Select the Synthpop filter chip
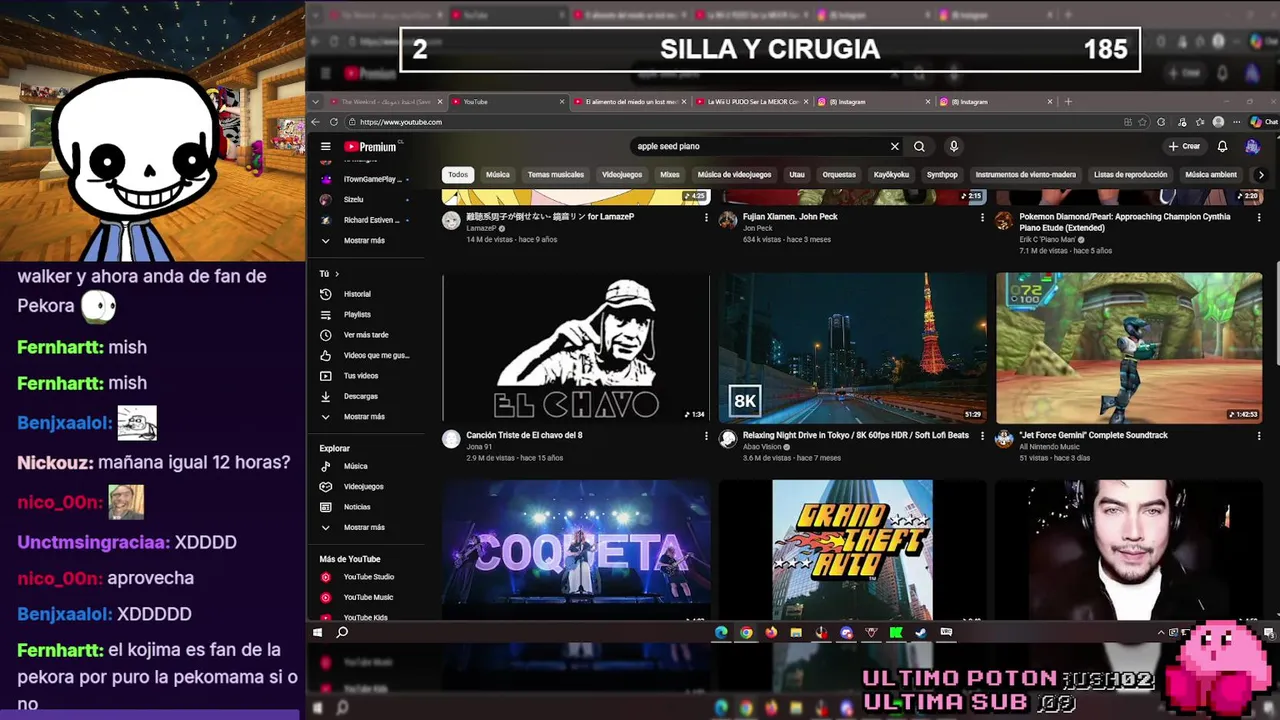Image resolution: width=1280 pixels, height=720 pixels. click(x=942, y=175)
